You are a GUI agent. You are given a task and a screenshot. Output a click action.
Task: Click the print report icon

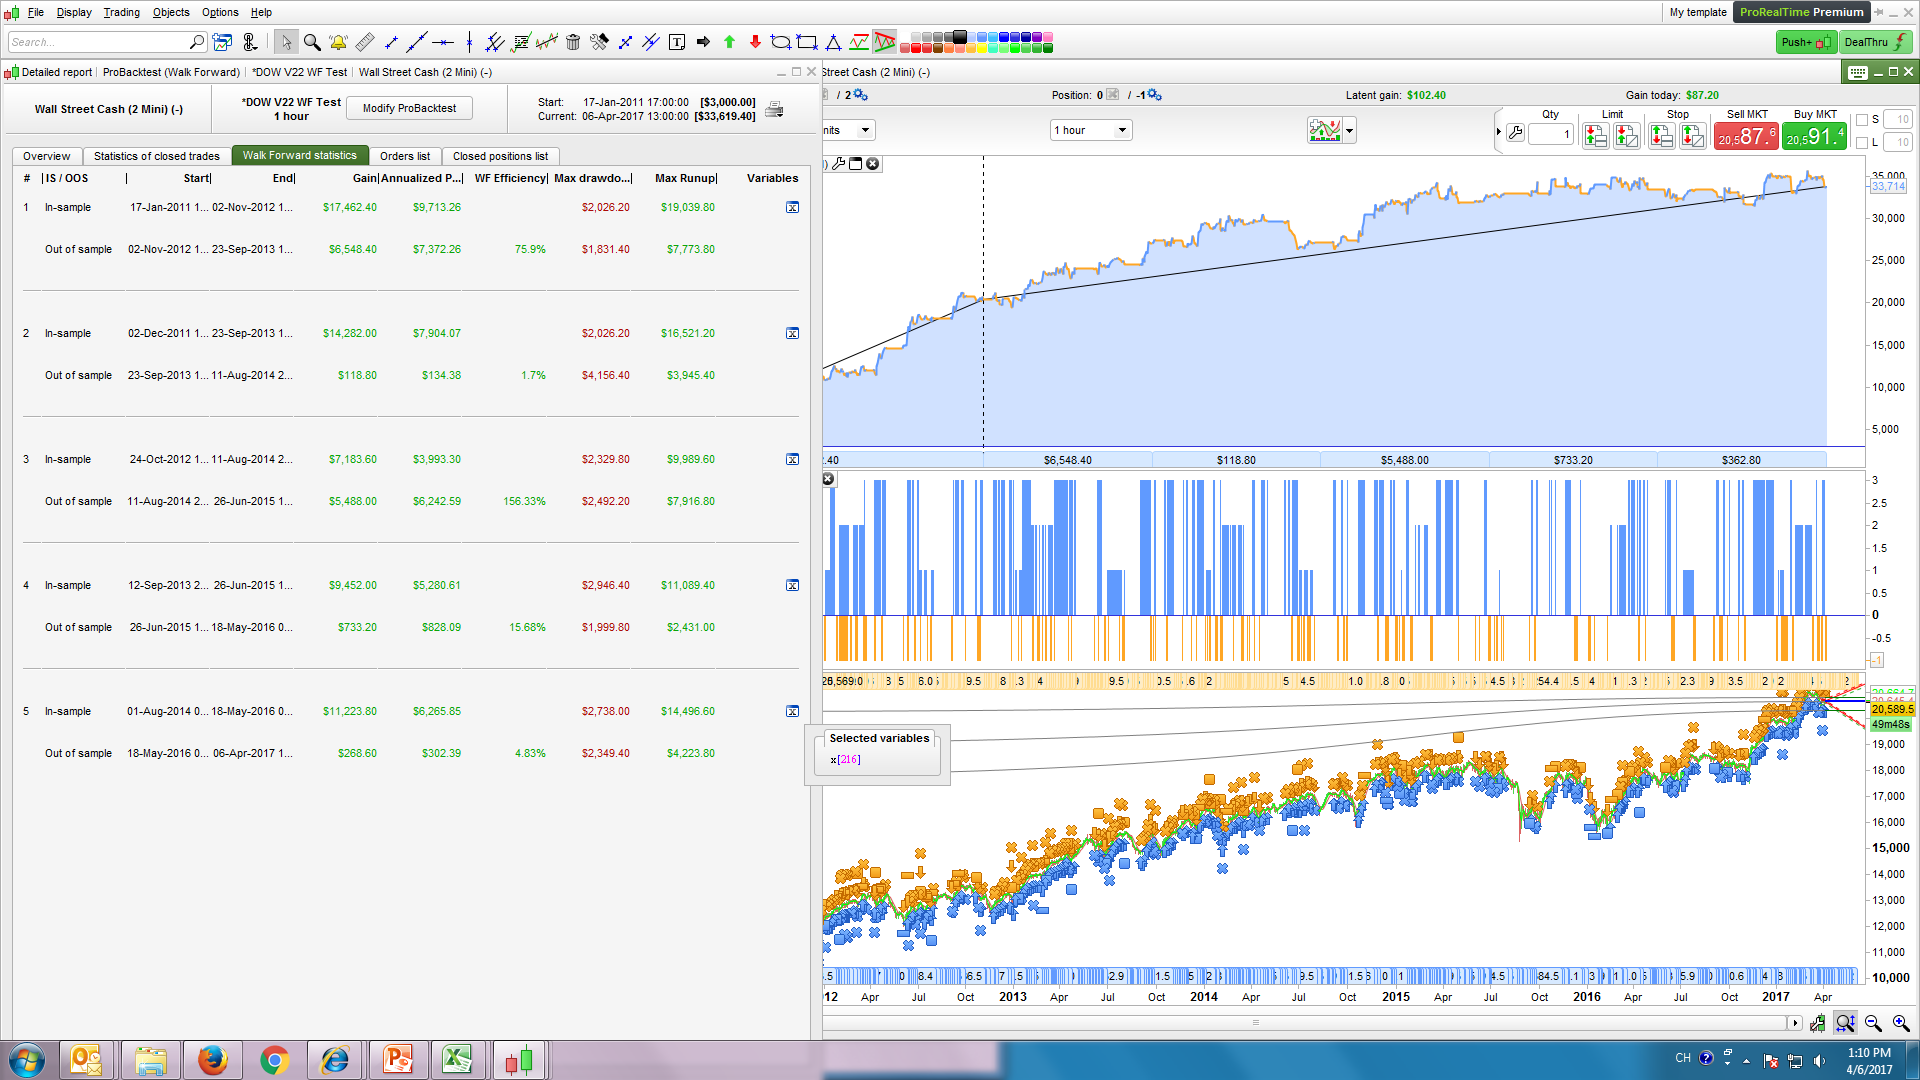click(x=774, y=110)
